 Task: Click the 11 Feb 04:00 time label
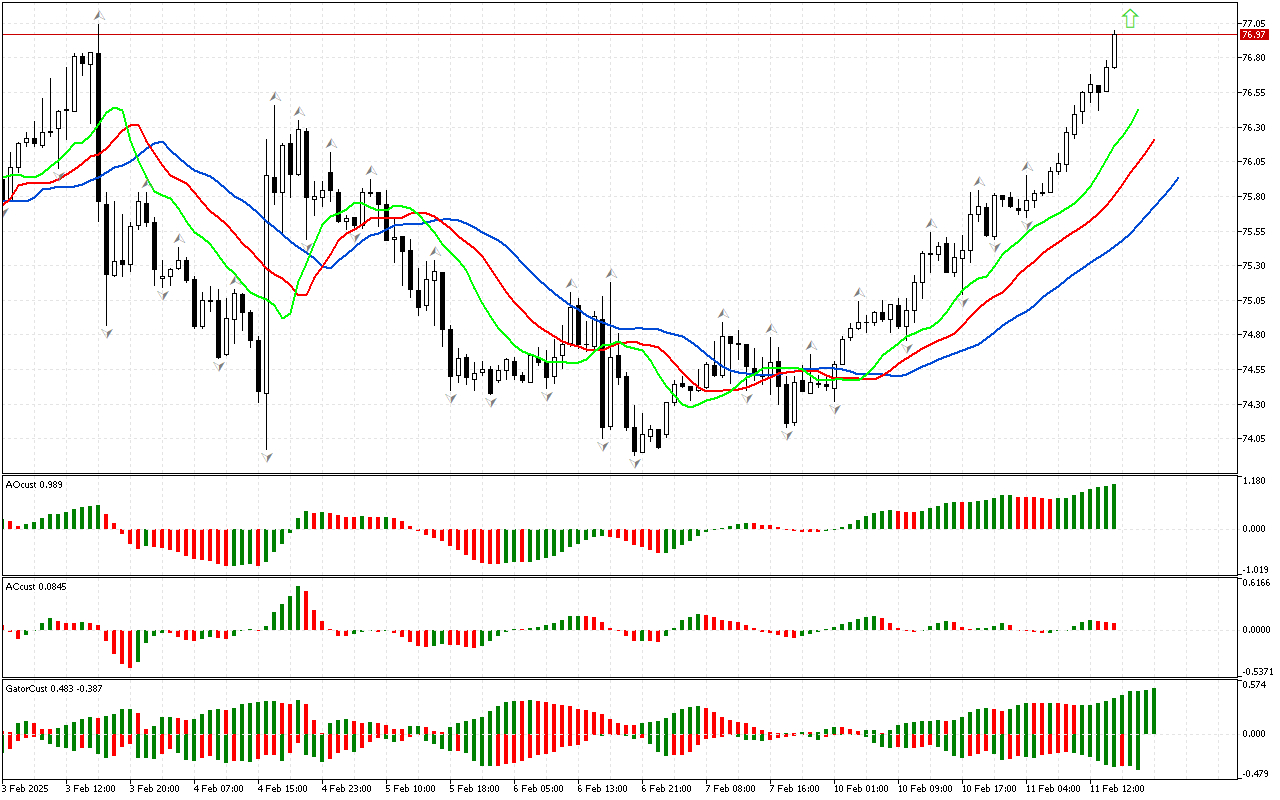tap(1052, 789)
